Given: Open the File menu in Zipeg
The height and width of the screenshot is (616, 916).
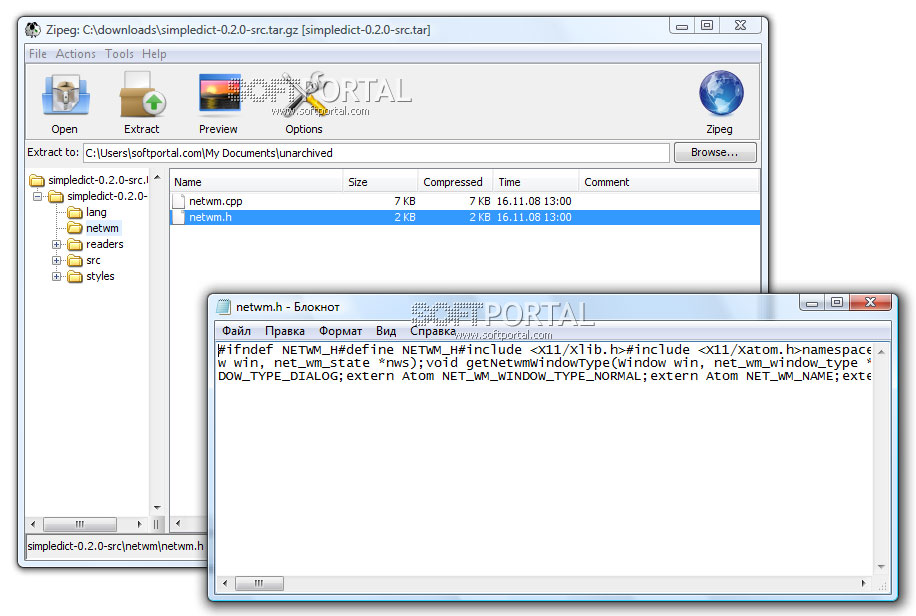Looking at the screenshot, I should pos(37,54).
